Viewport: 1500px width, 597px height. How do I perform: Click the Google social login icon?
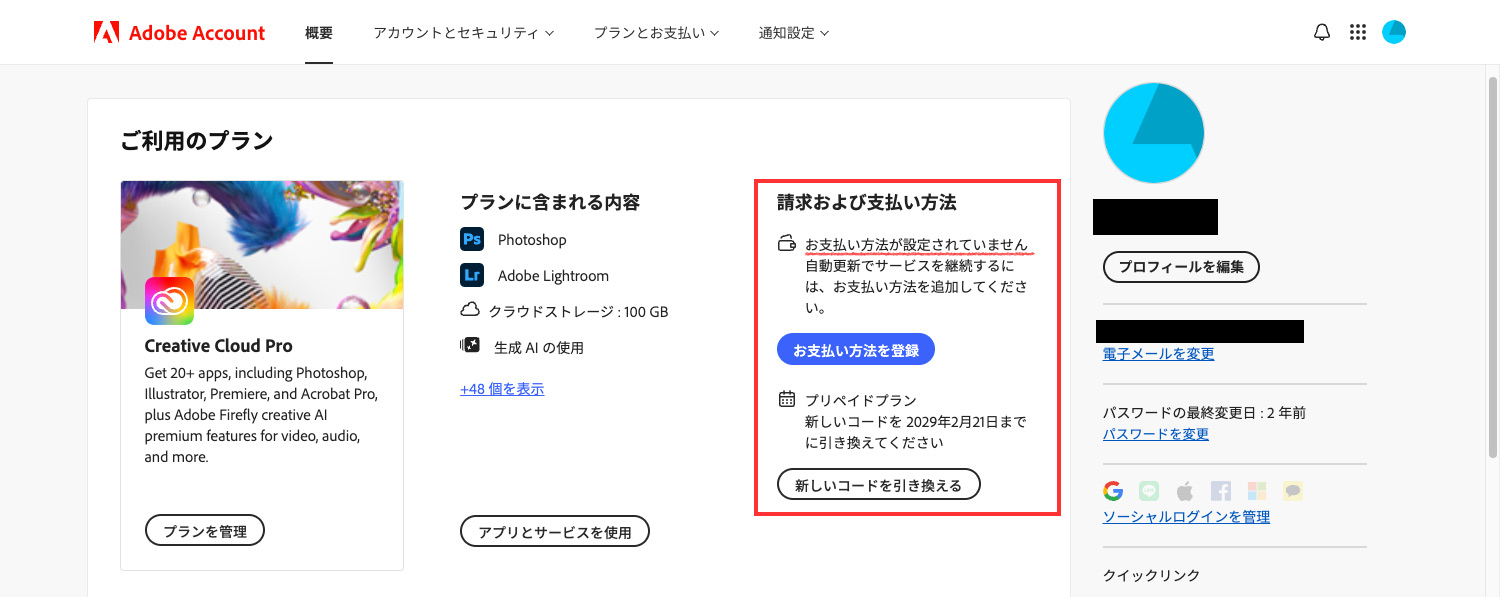pos(1113,491)
